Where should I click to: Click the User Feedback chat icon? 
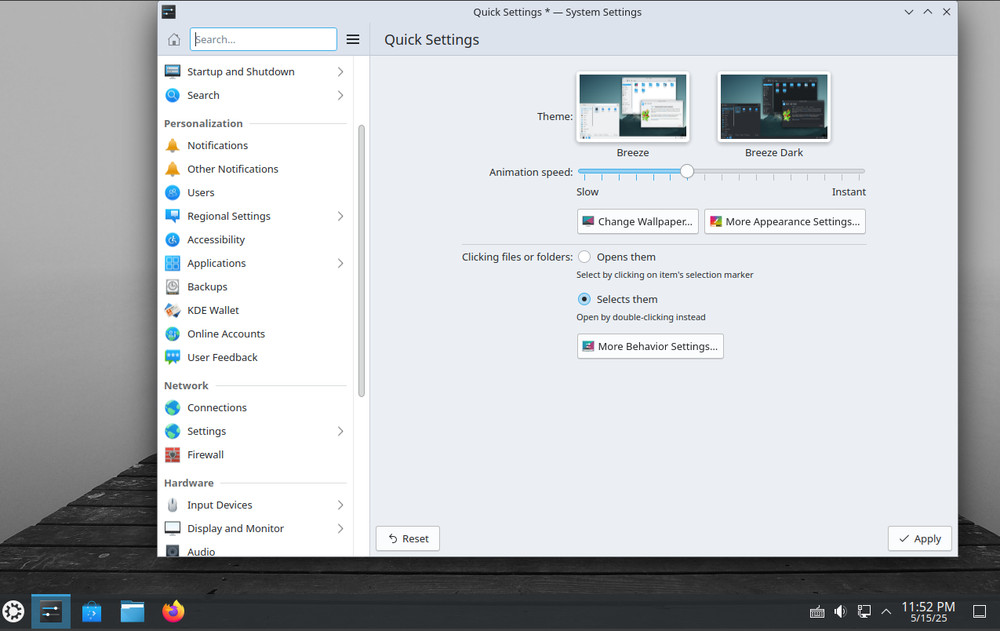[x=172, y=357]
